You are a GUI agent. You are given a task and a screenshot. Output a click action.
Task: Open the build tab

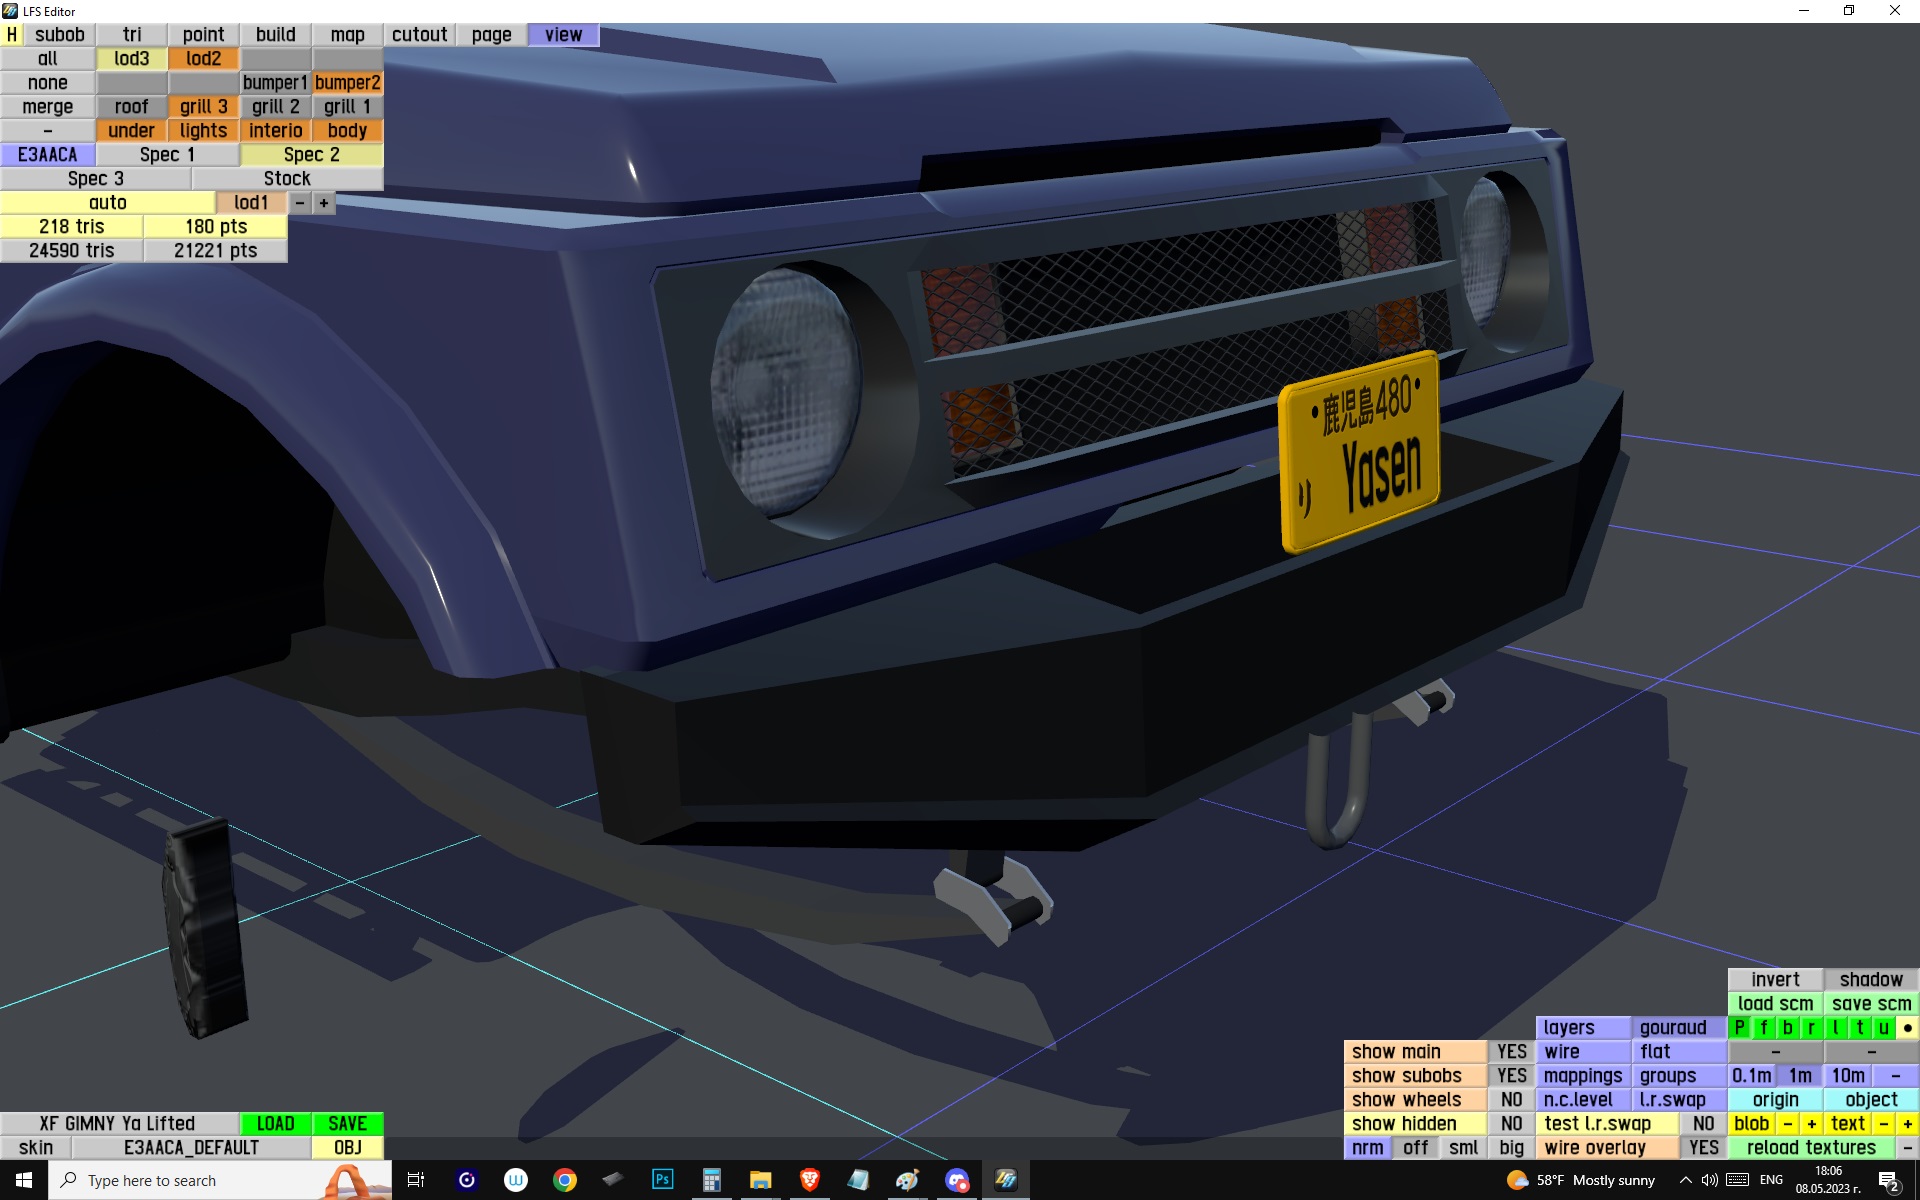coord(275,34)
